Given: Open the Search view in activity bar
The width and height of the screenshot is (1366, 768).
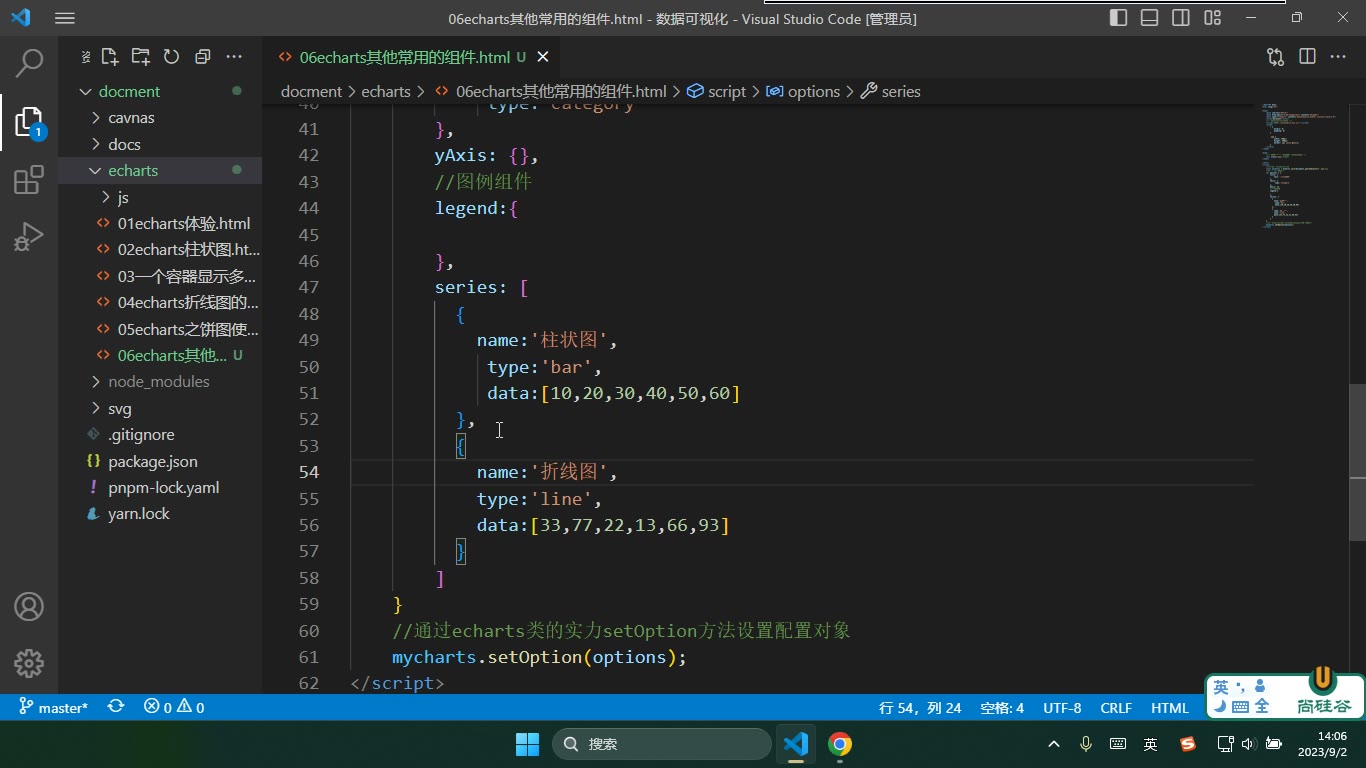Looking at the screenshot, I should [x=29, y=63].
